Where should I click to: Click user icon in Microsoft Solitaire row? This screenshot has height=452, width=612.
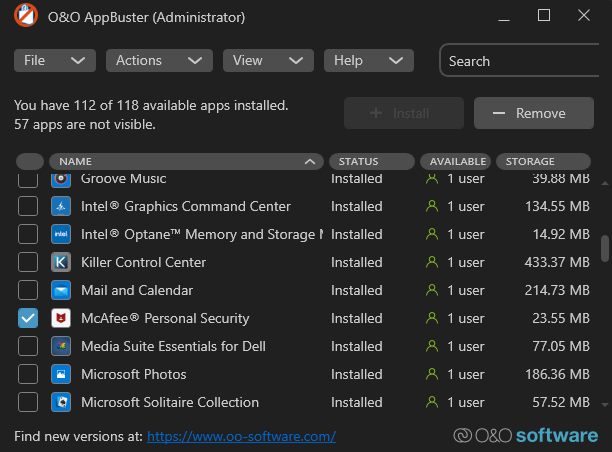coord(432,402)
